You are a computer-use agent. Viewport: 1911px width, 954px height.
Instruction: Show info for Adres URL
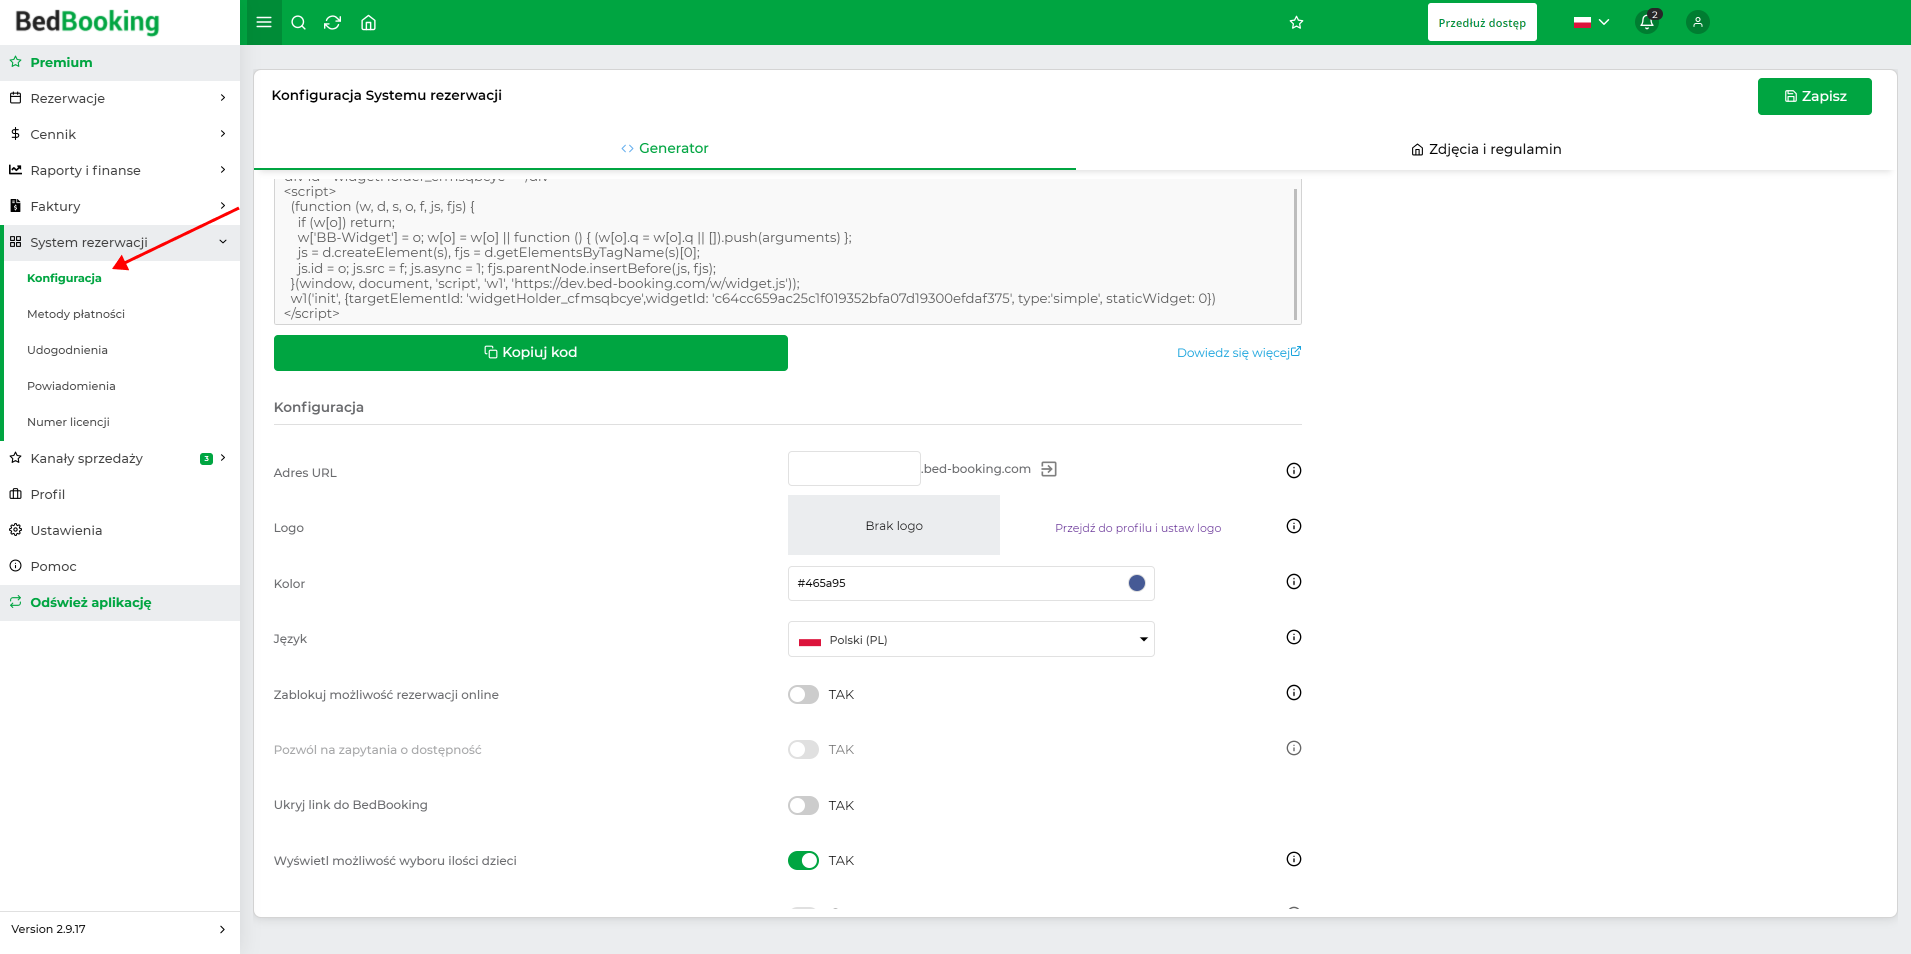point(1294,471)
